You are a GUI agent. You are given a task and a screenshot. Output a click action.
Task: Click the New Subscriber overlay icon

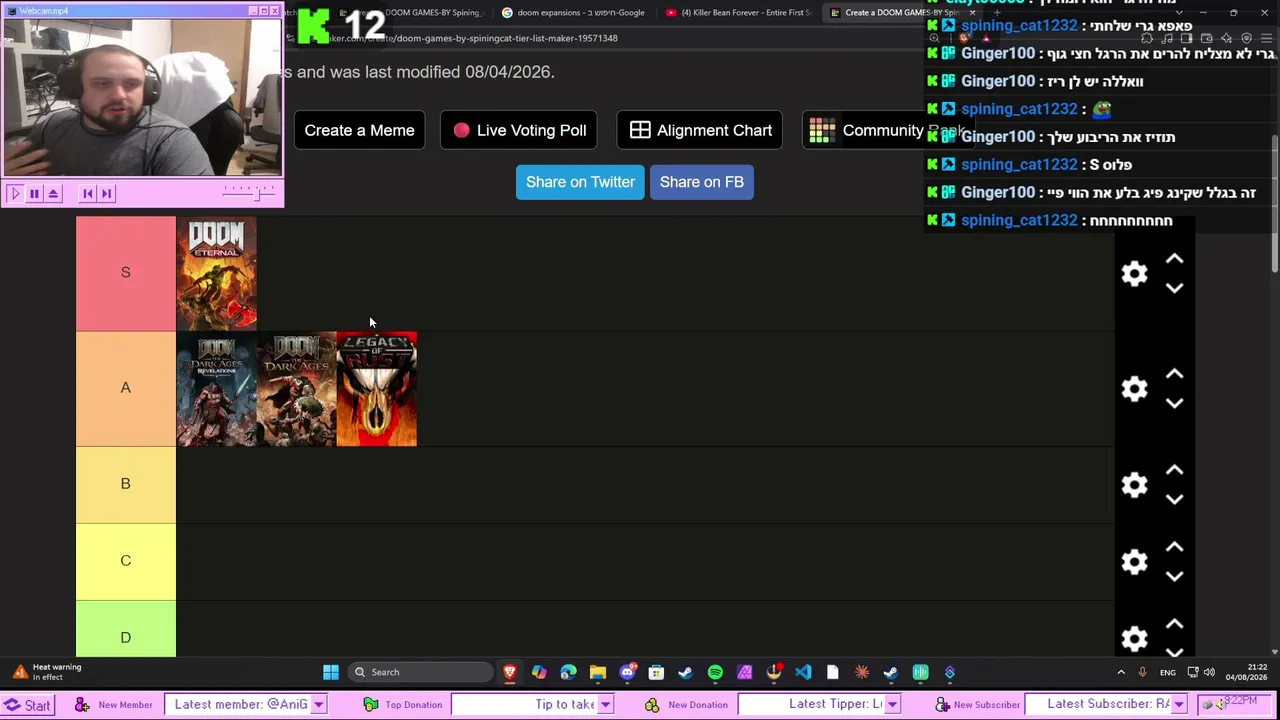(942, 705)
